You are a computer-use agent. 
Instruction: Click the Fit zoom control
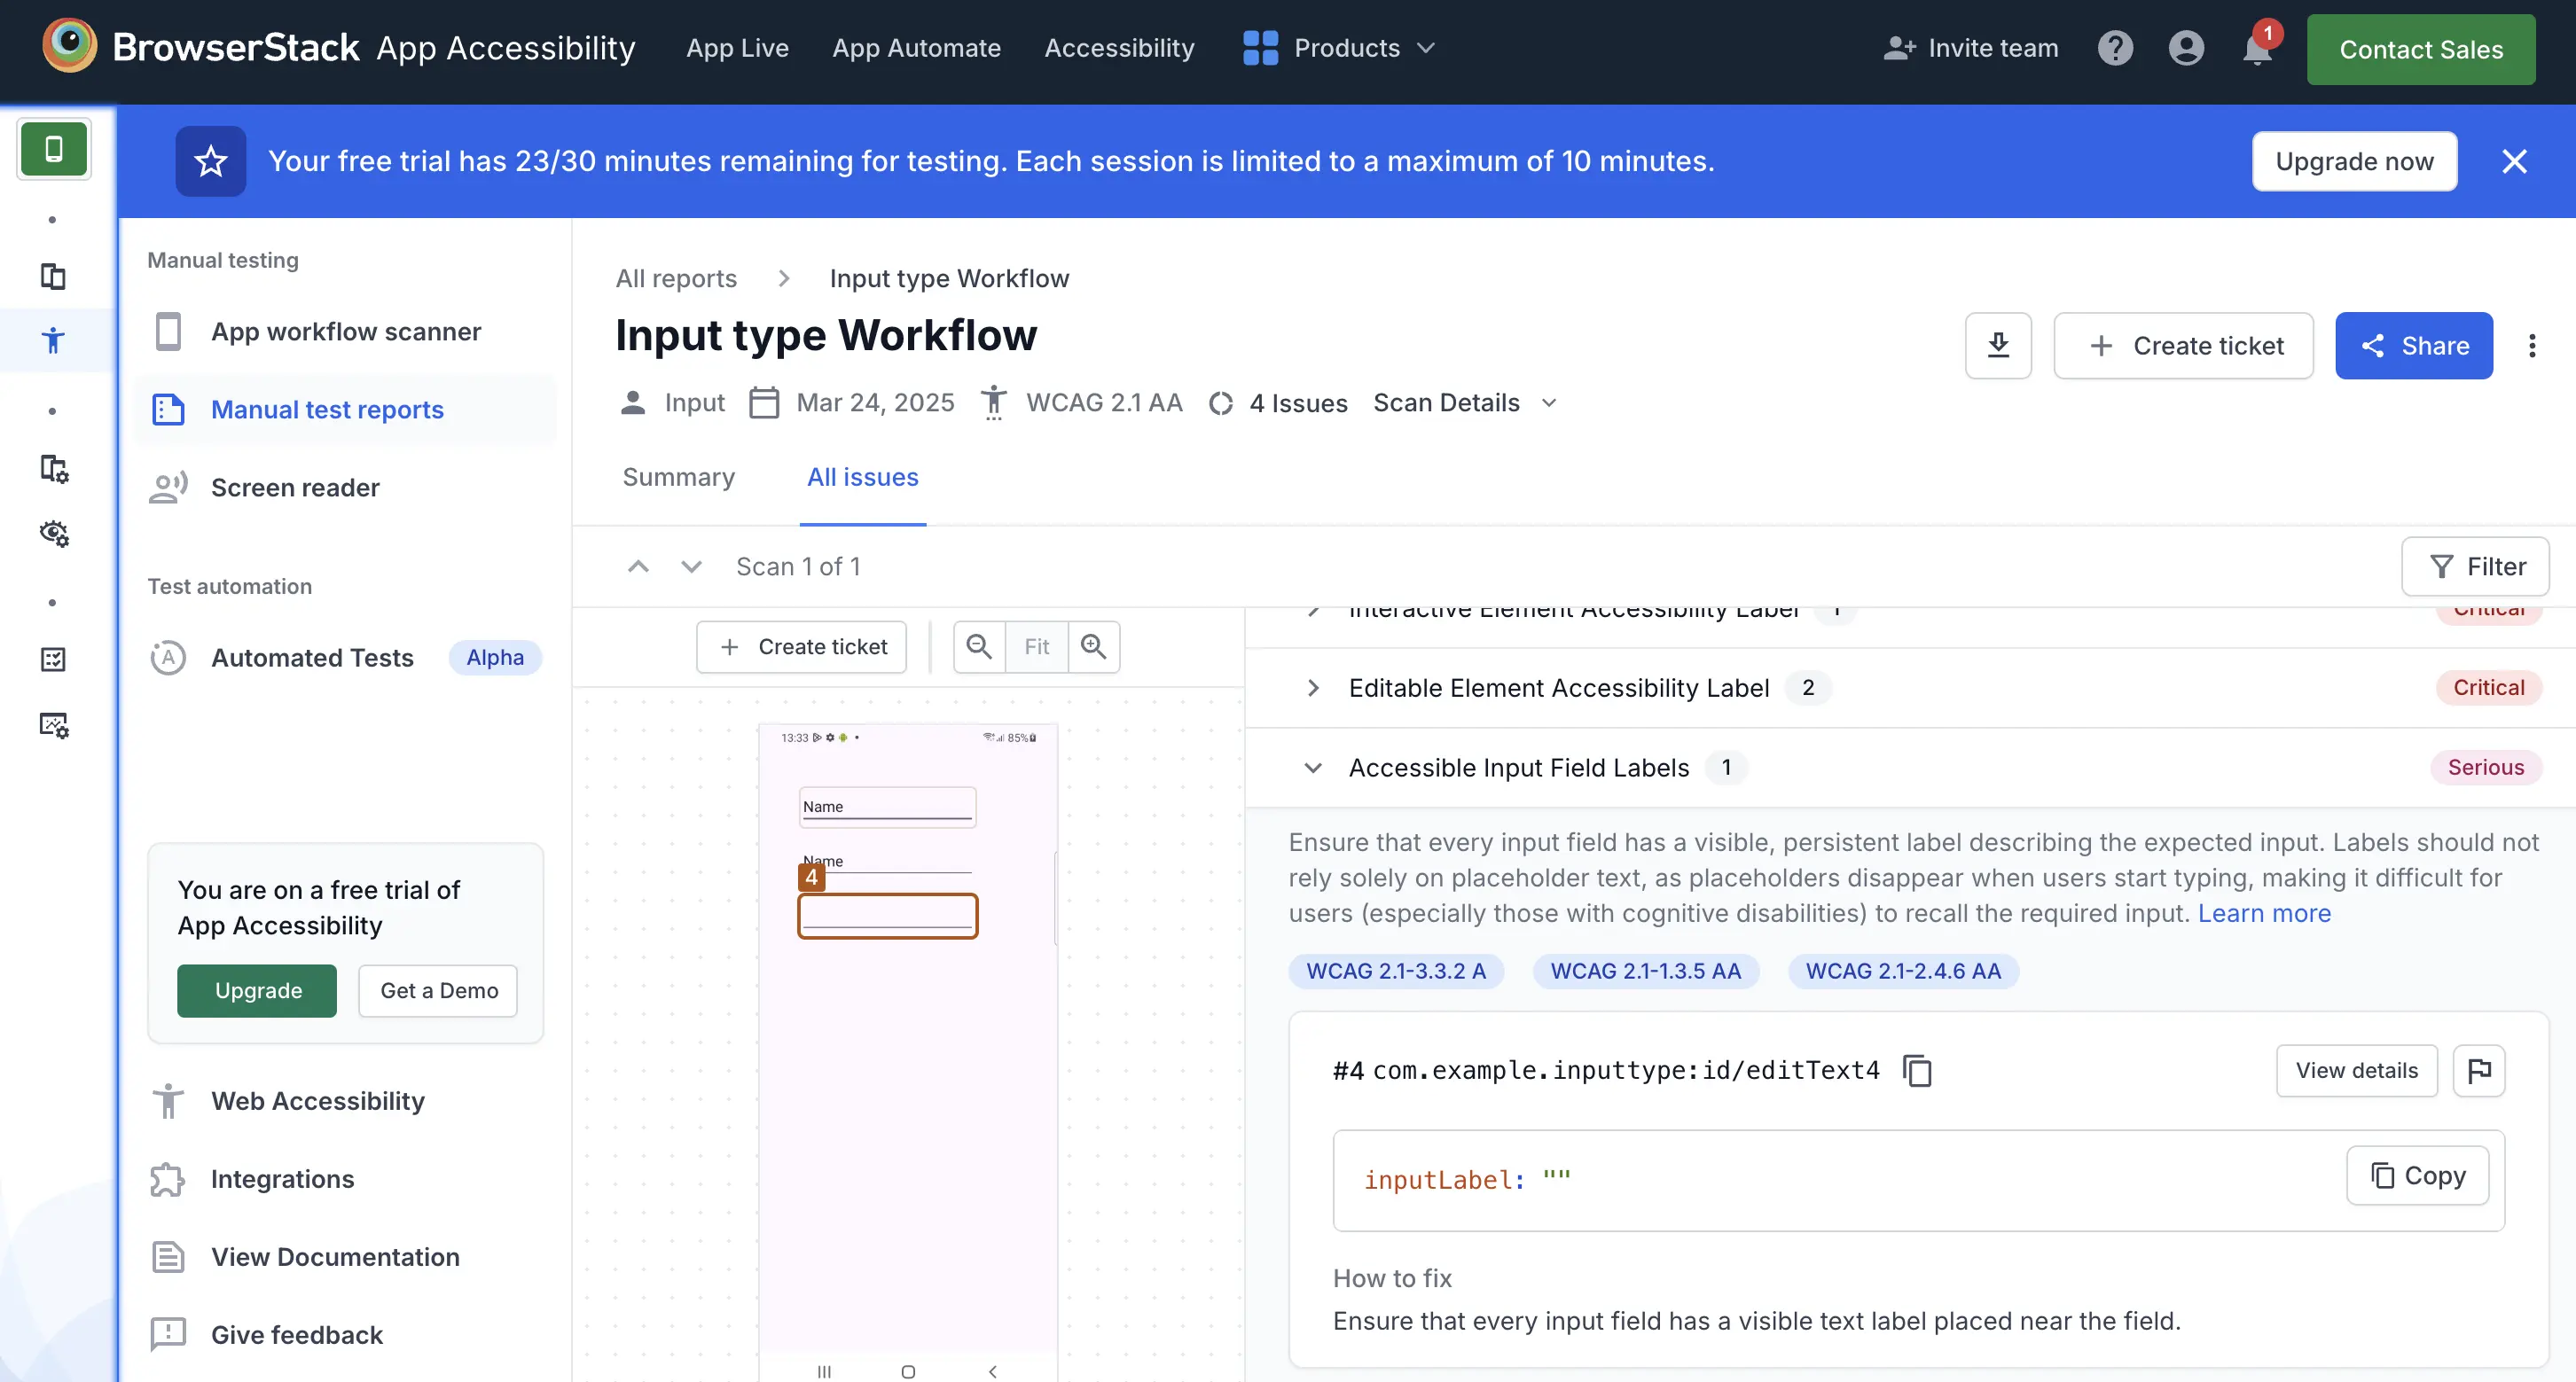pyautogui.click(x=1036, y=646)
